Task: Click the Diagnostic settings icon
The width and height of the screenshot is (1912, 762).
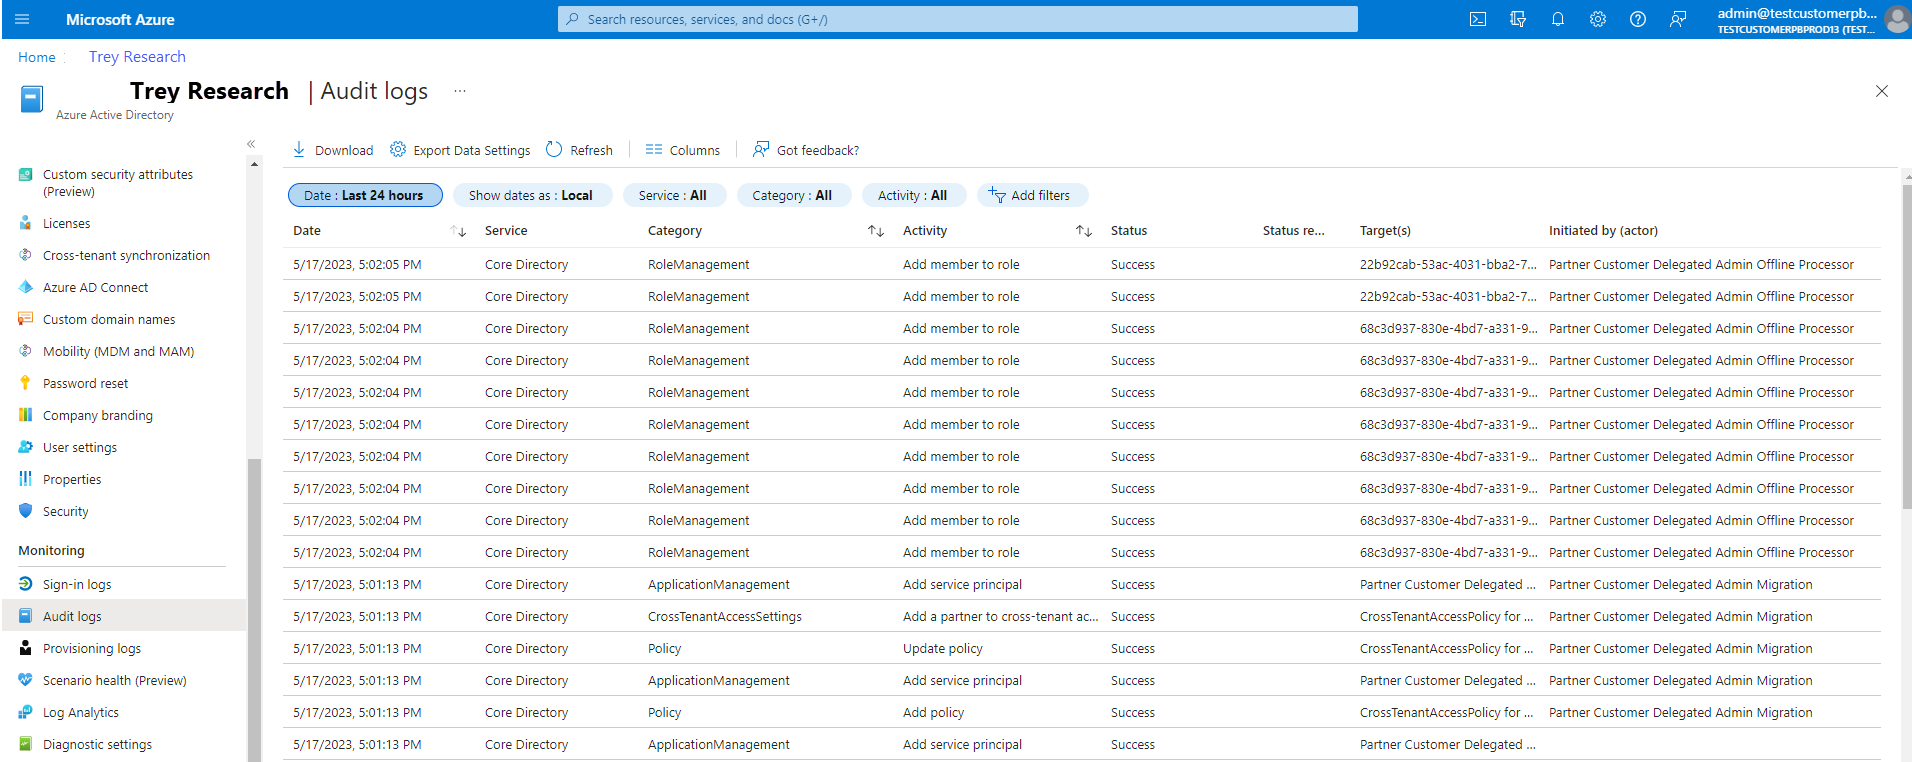Action: 26,744
